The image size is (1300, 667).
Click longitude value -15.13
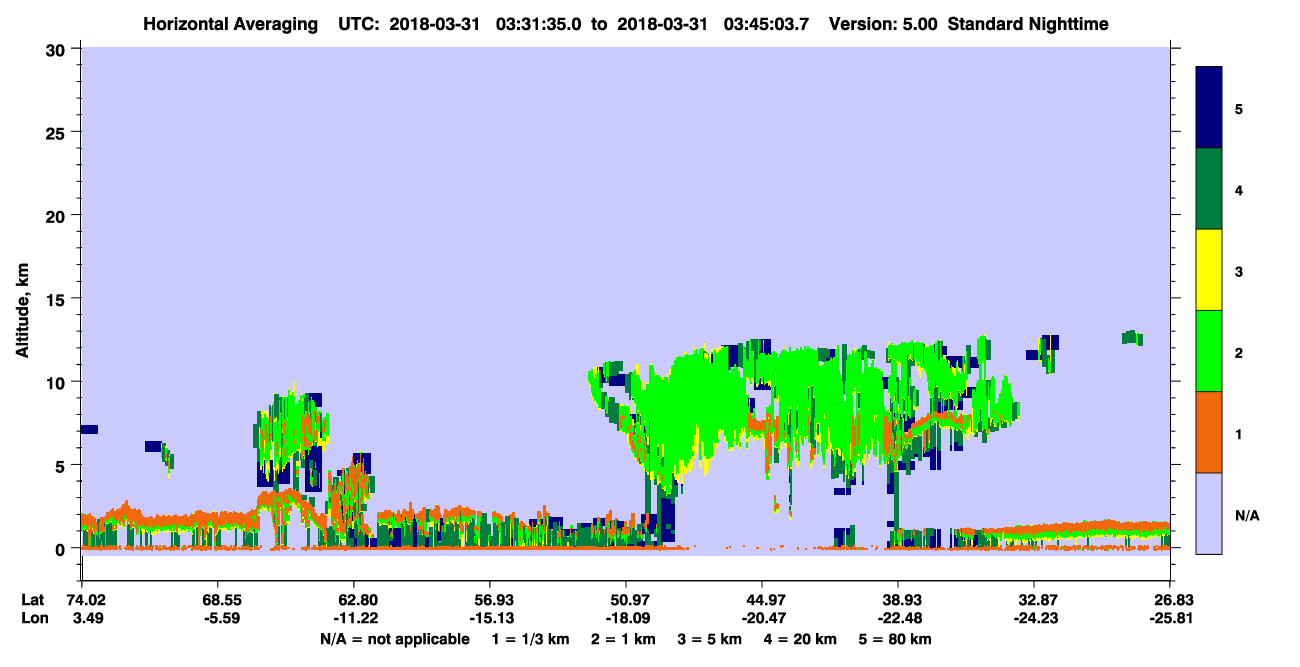coord(490,618)
